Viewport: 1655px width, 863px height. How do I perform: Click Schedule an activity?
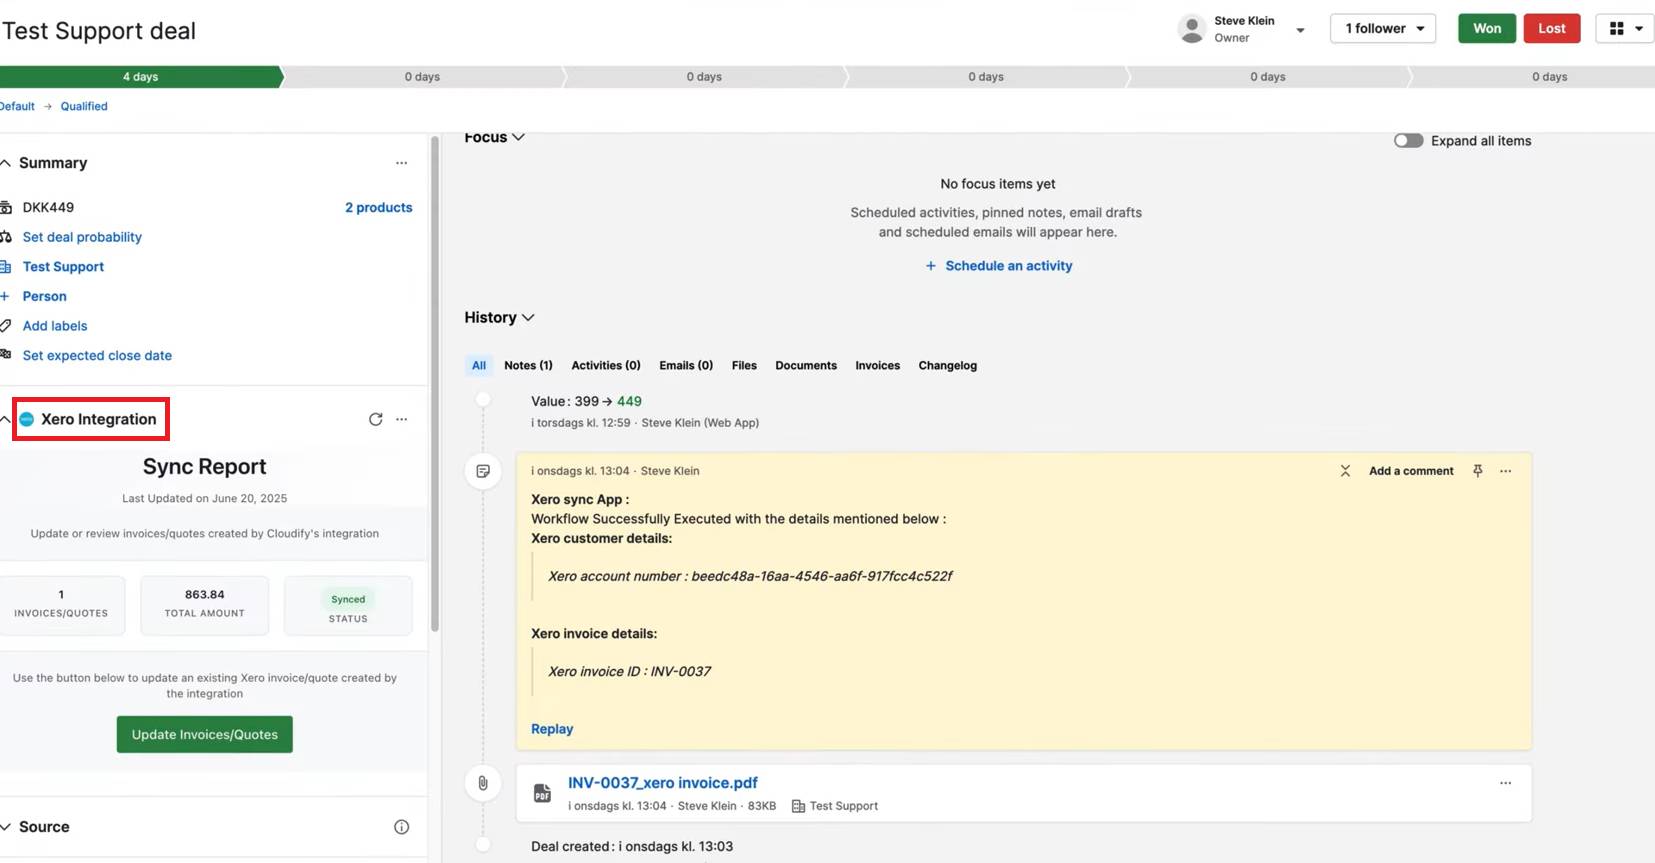(998, 266)
